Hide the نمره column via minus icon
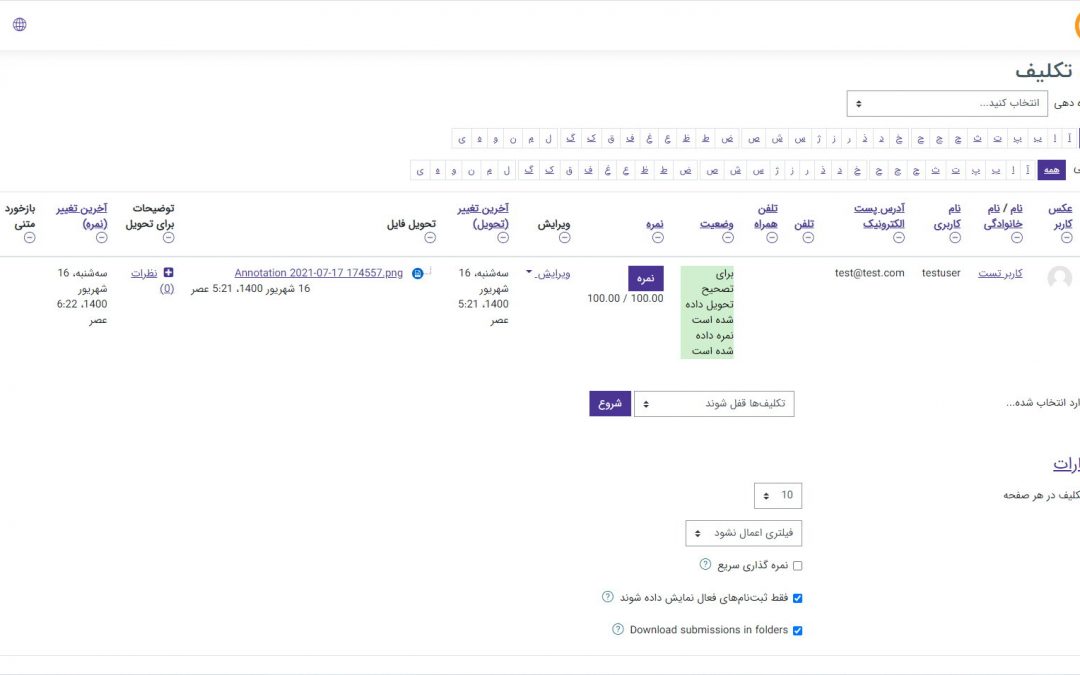This screenshot has height=675, width=1080. (x=655, y=238)
